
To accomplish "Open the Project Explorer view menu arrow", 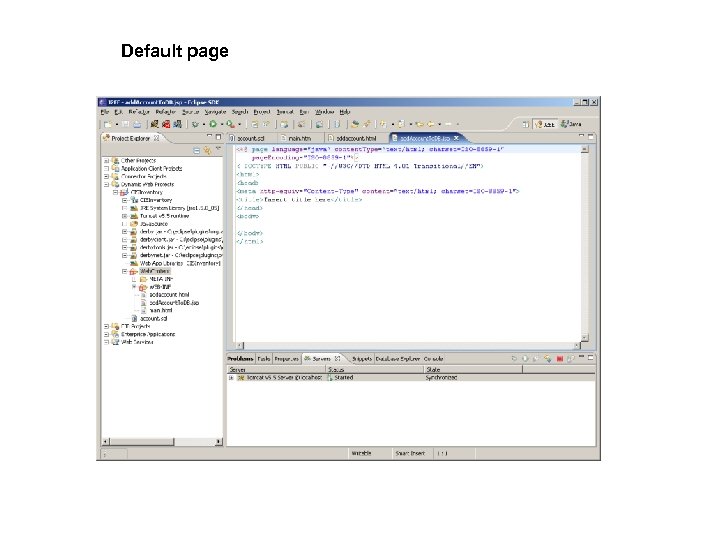I will coord(218,149).
